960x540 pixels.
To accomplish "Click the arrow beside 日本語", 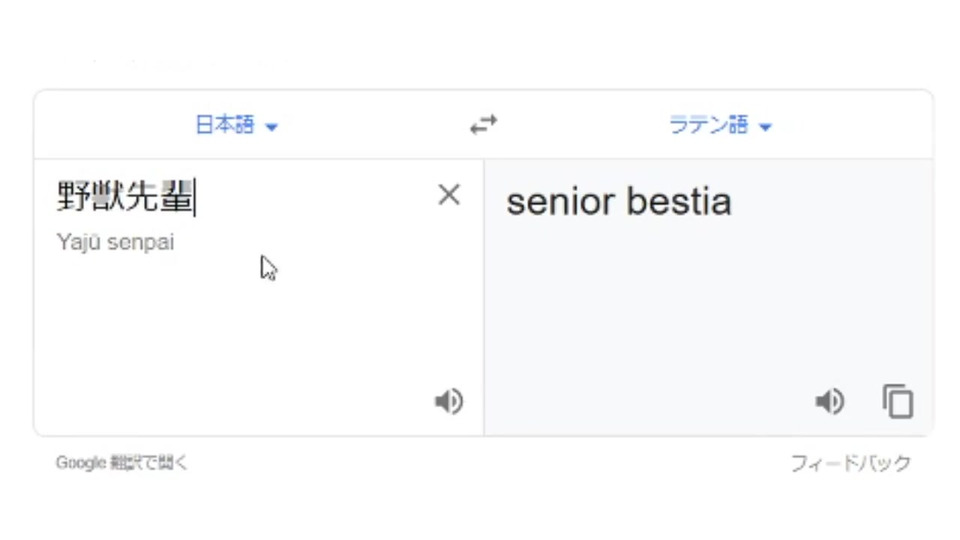I will click(271, 127).
